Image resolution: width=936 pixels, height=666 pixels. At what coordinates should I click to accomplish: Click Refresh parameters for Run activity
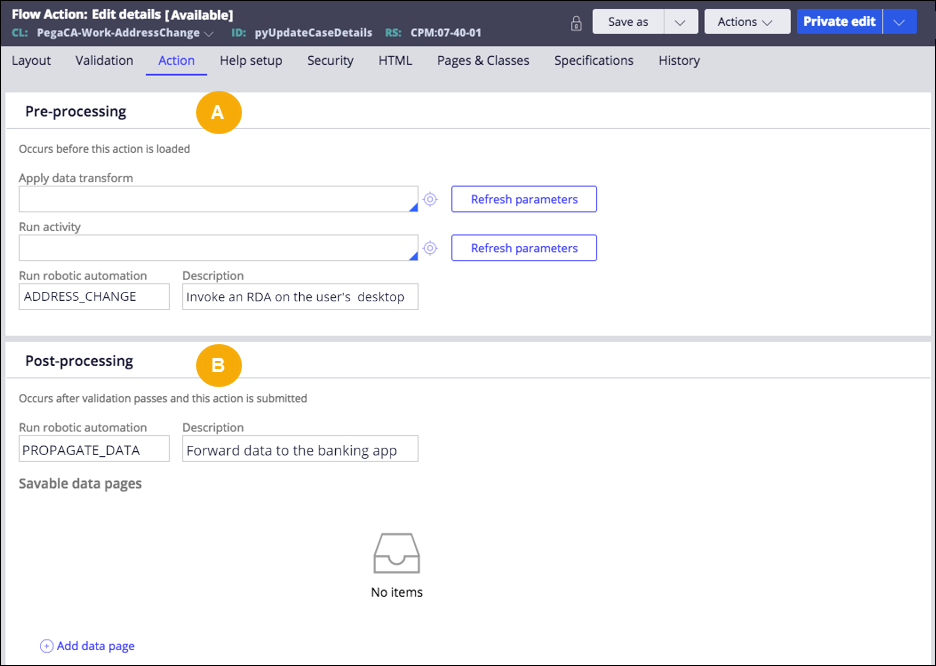(x=524, y=248)
